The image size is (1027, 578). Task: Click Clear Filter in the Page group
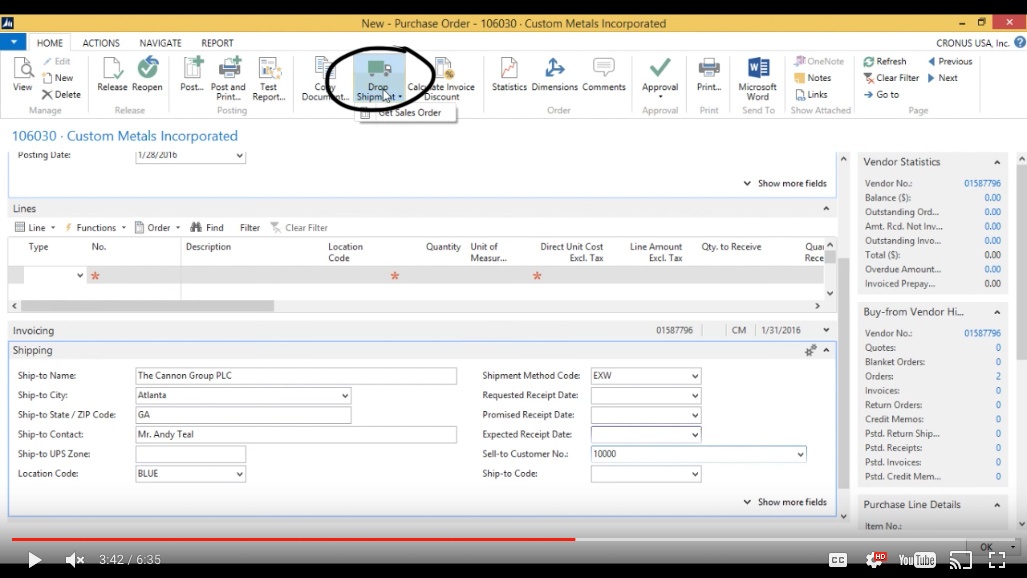pyautogui.click(x=891, y=78)
